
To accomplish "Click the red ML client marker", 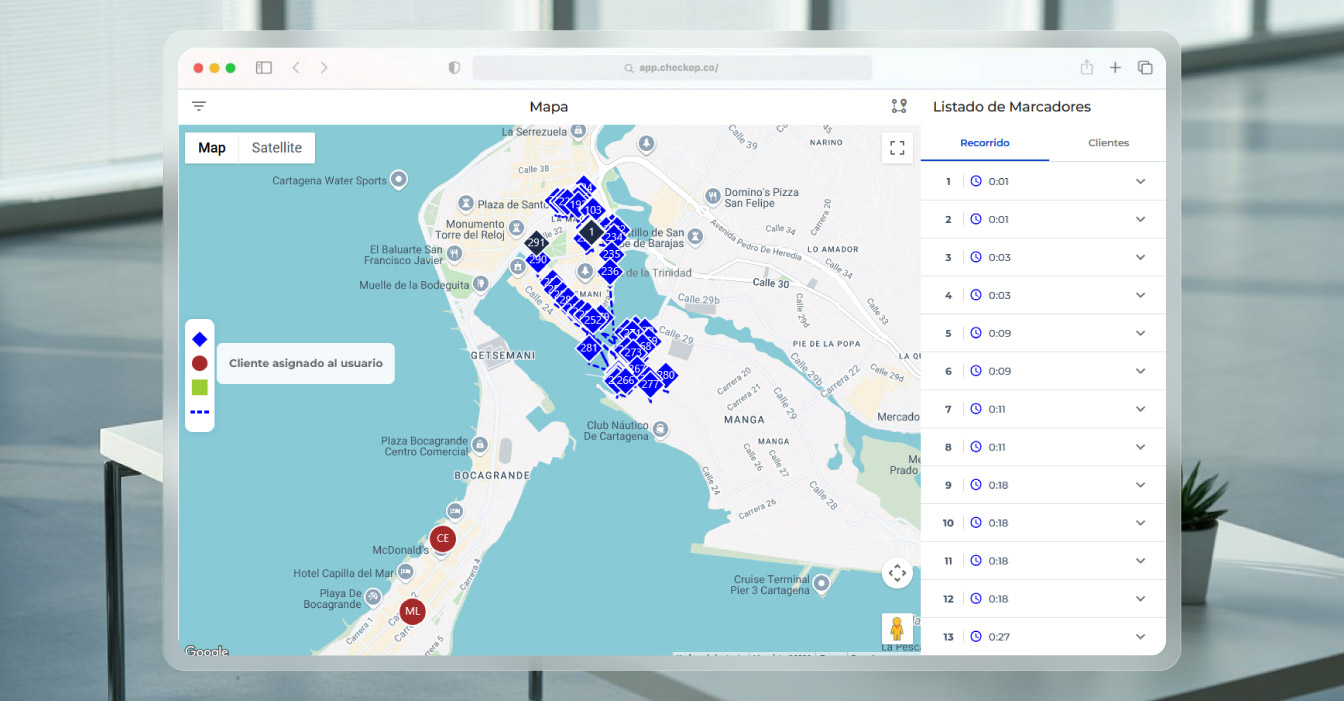I will click(412, 611).
